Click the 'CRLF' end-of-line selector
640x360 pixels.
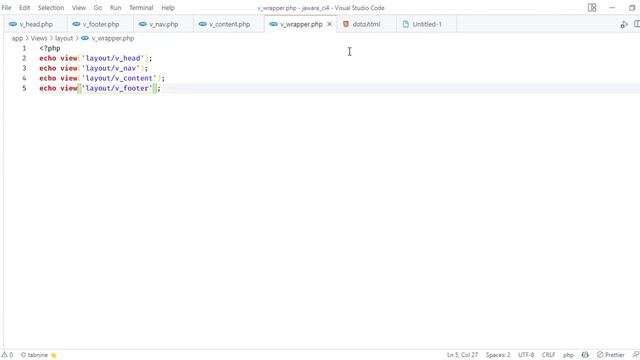[x=548, y=355]
